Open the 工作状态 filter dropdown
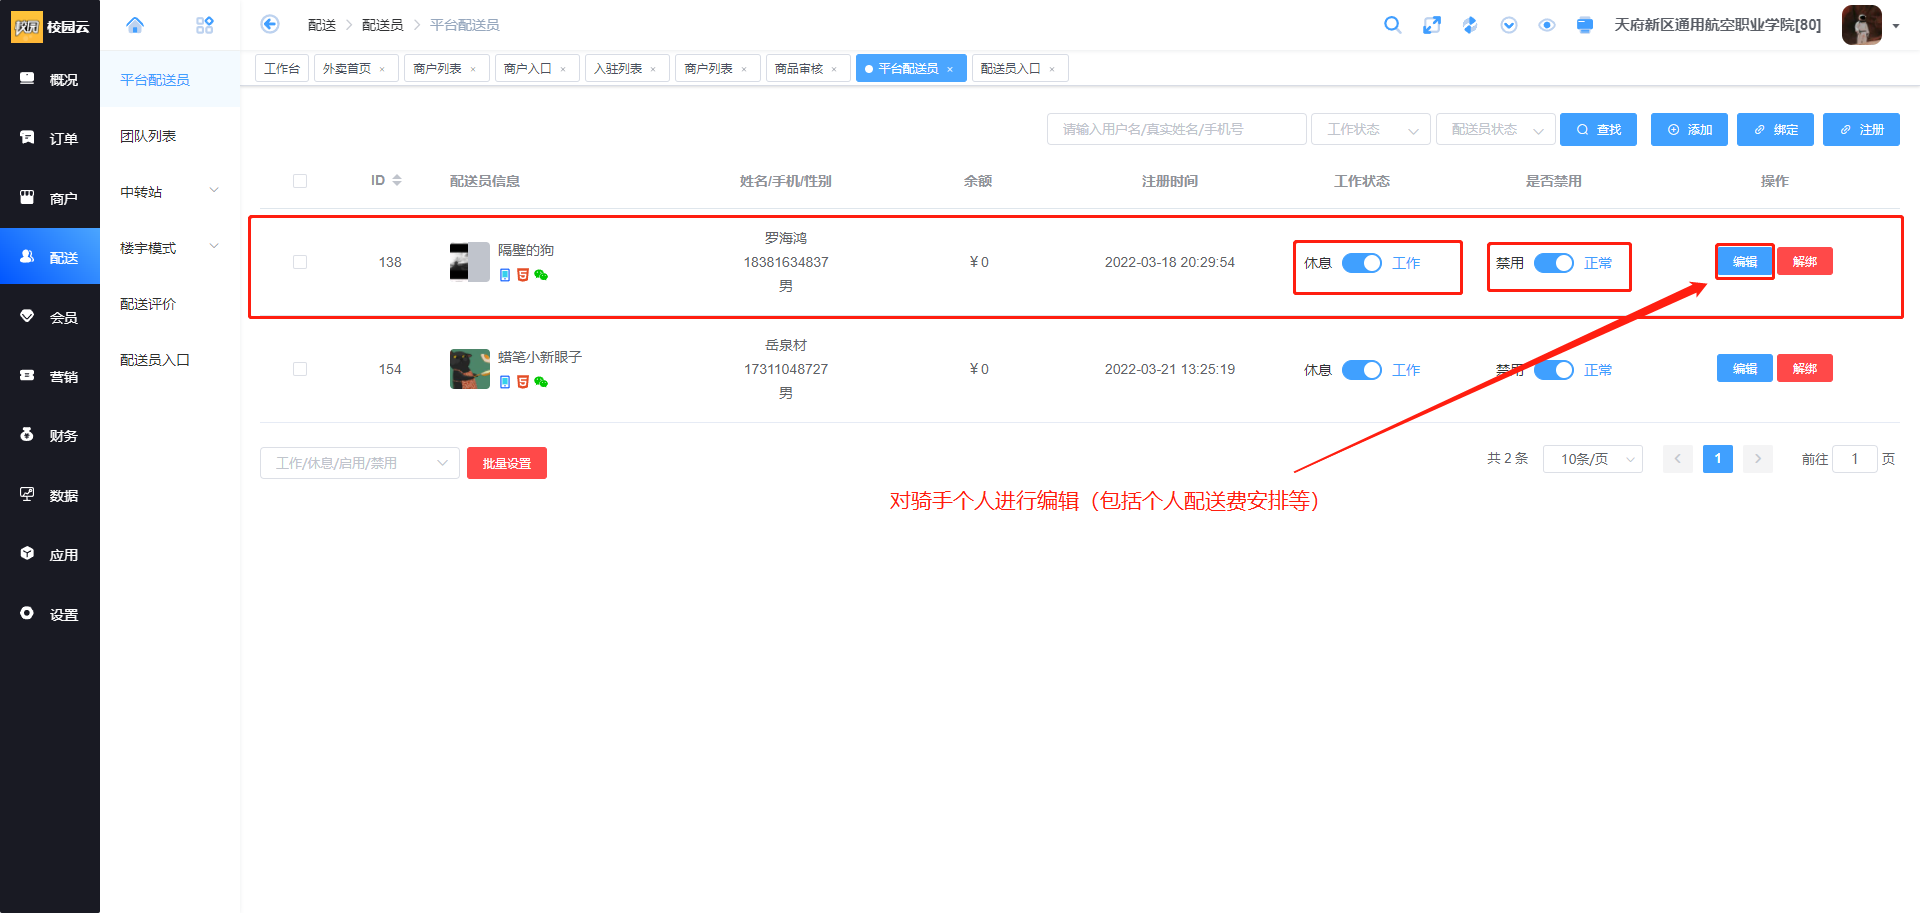This screenshot has height=913, width=1920. tap(1371, 129)
